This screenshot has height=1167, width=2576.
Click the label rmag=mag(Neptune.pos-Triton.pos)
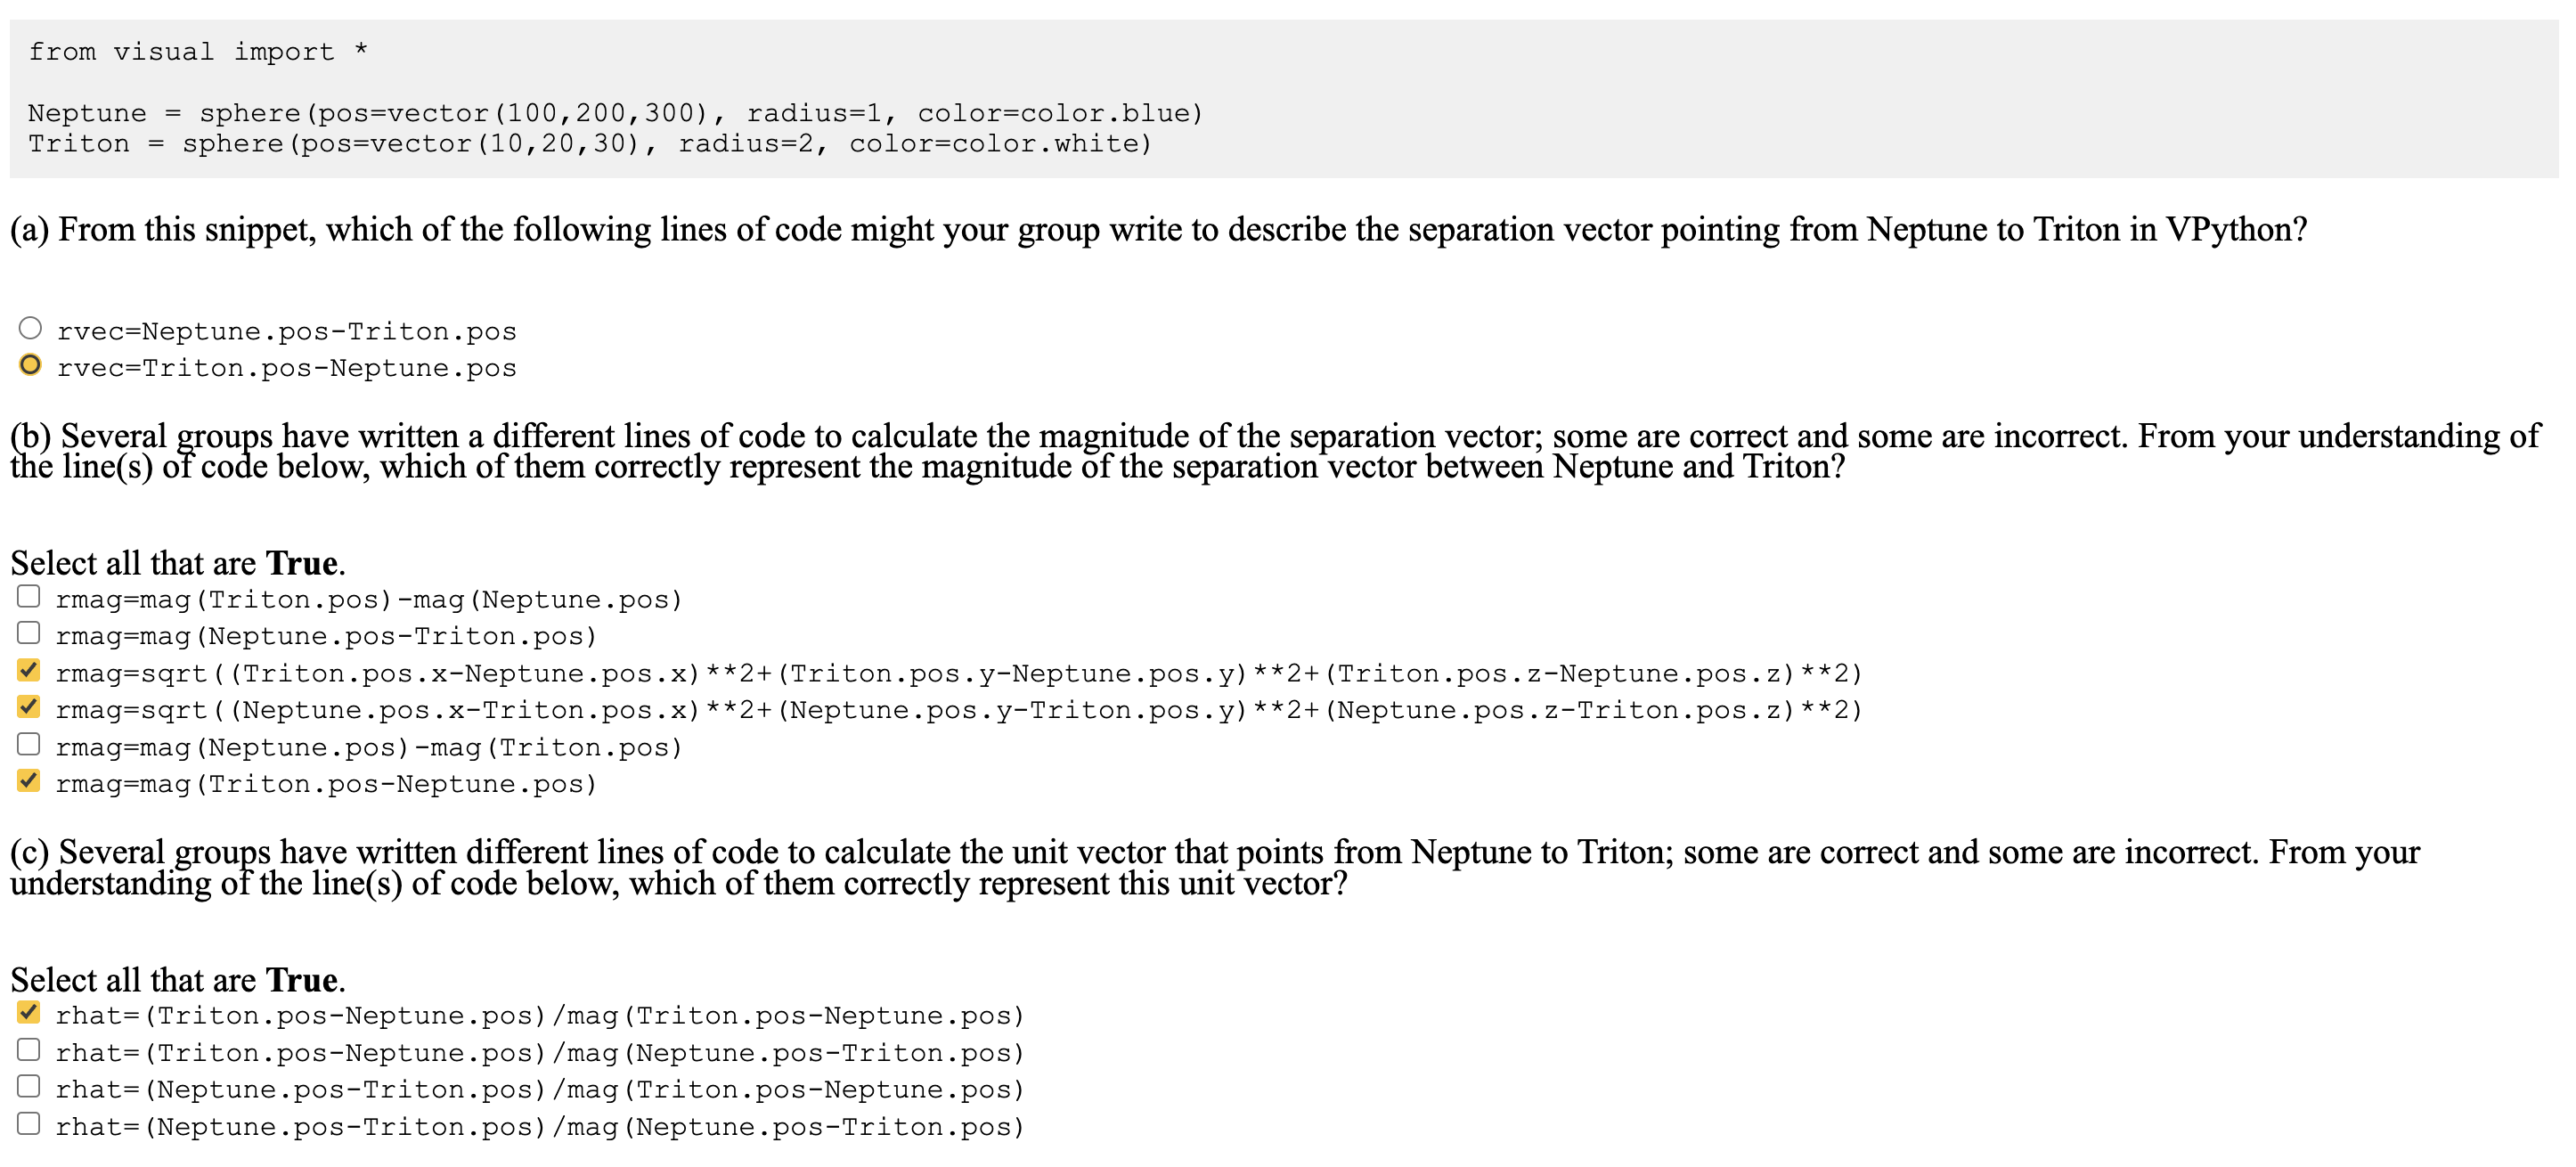point(326,634)
